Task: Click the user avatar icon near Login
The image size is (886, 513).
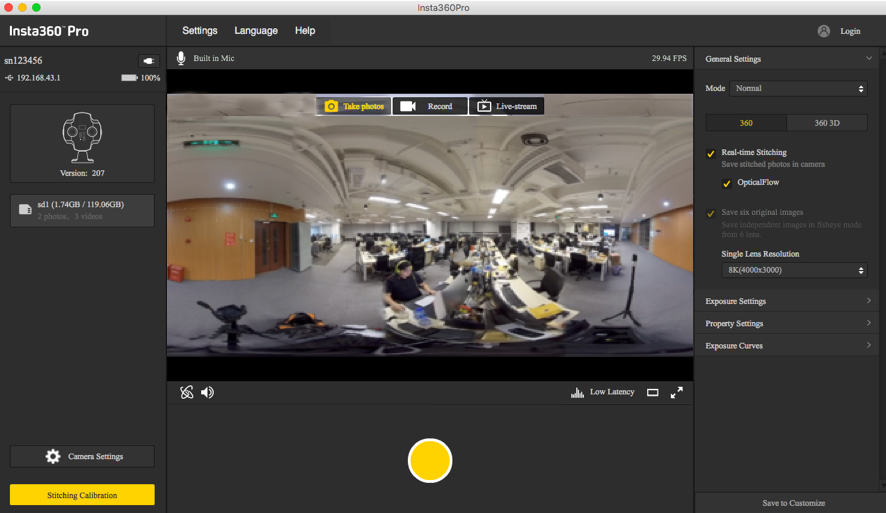Action: tap(824, 31)
